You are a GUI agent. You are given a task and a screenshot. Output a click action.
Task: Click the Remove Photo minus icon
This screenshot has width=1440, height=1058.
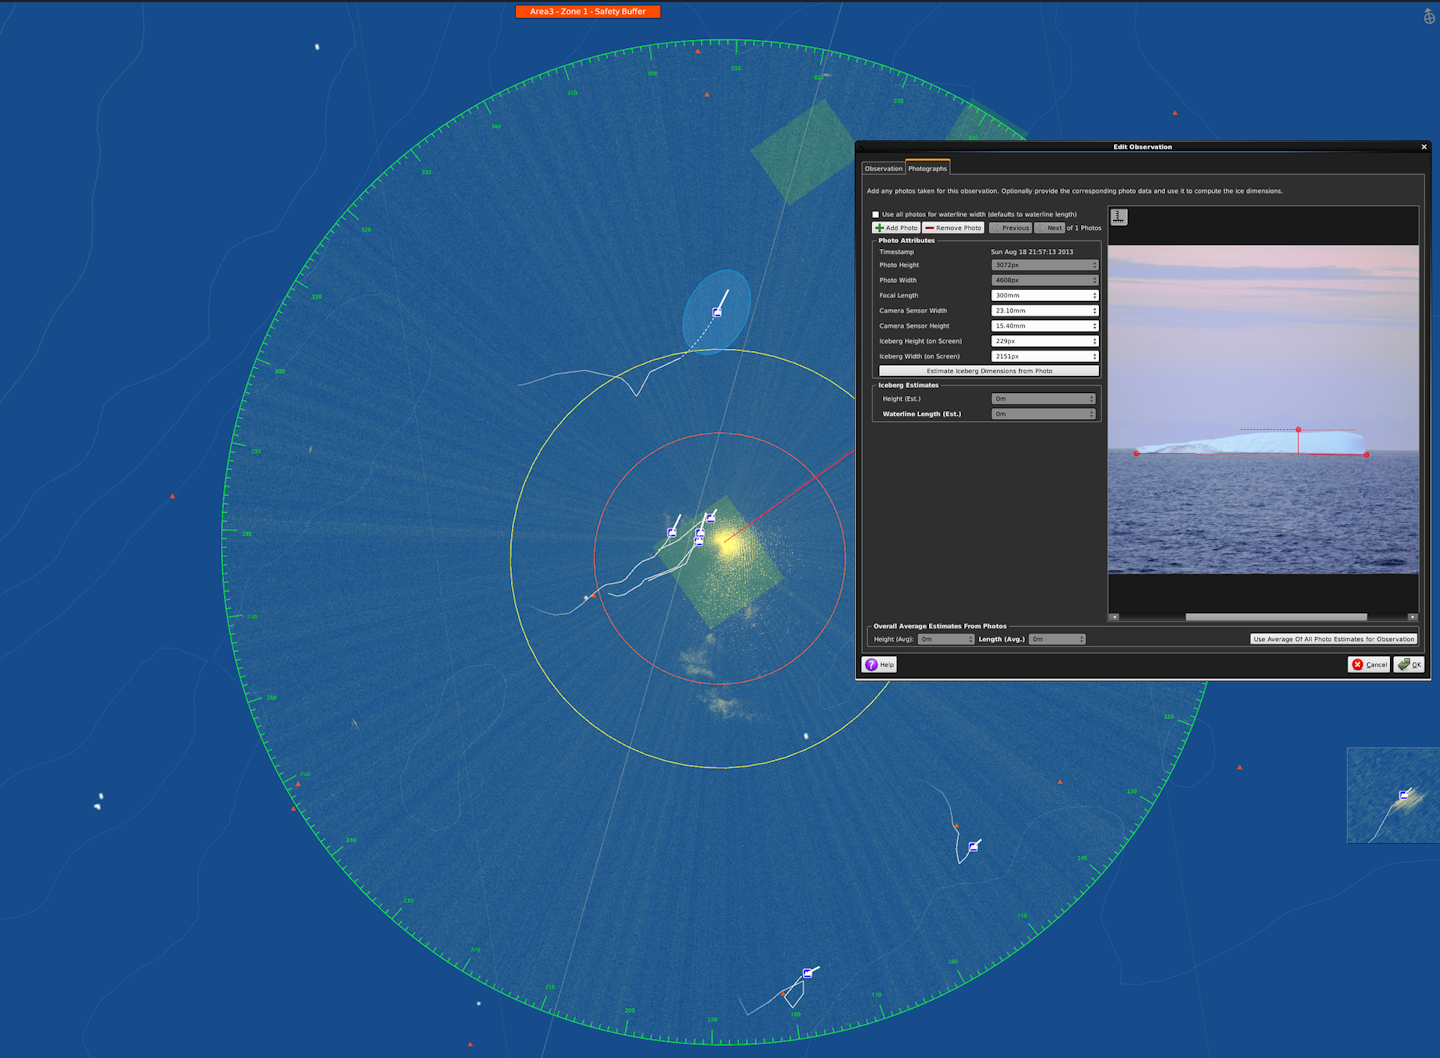[x=930, y=228]
